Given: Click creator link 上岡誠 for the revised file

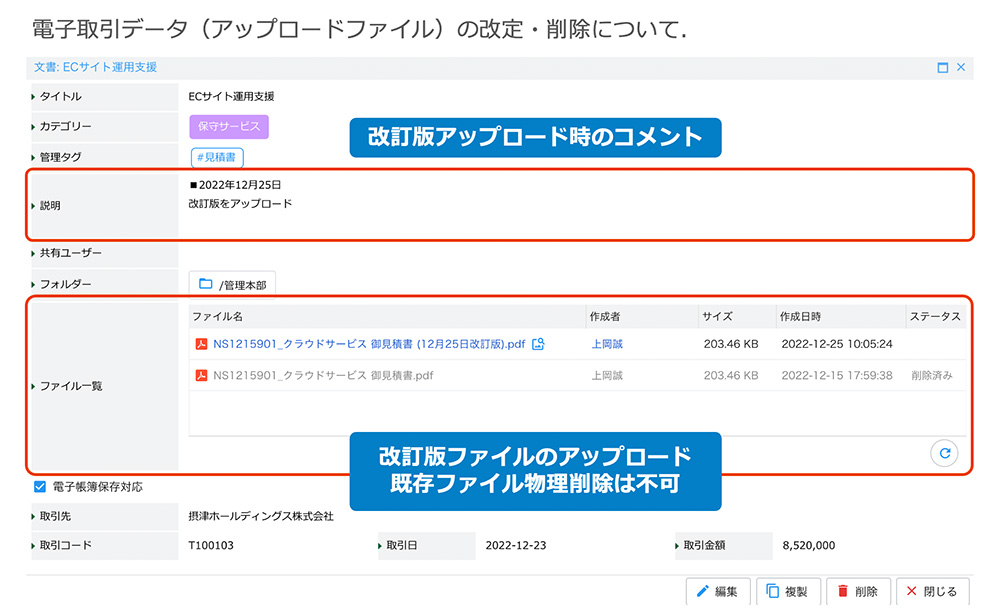Looking at the screenshot, I should (x=607, y=344).
